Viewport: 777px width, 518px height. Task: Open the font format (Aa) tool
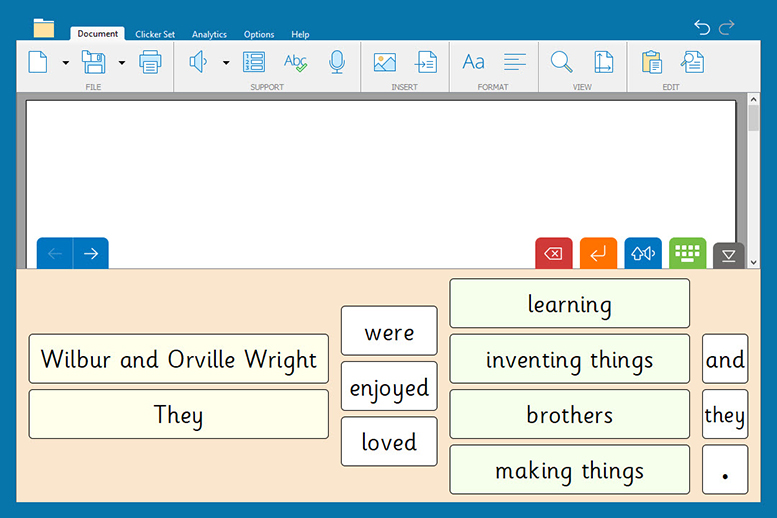473,63
